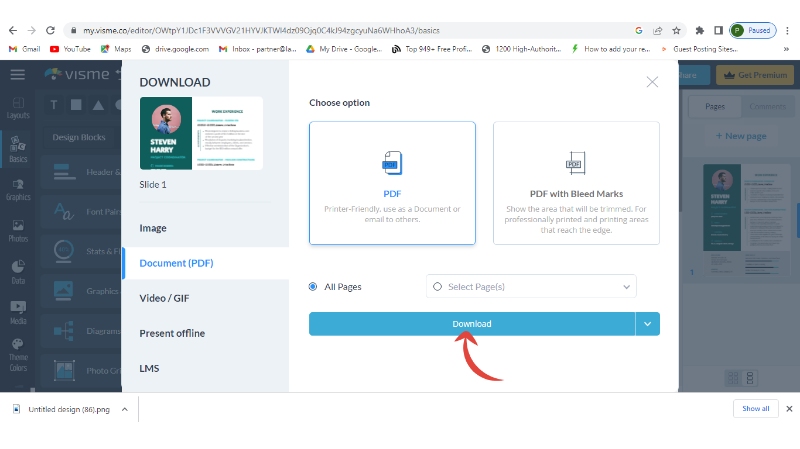Reload the page in the browser

[51, 31]
